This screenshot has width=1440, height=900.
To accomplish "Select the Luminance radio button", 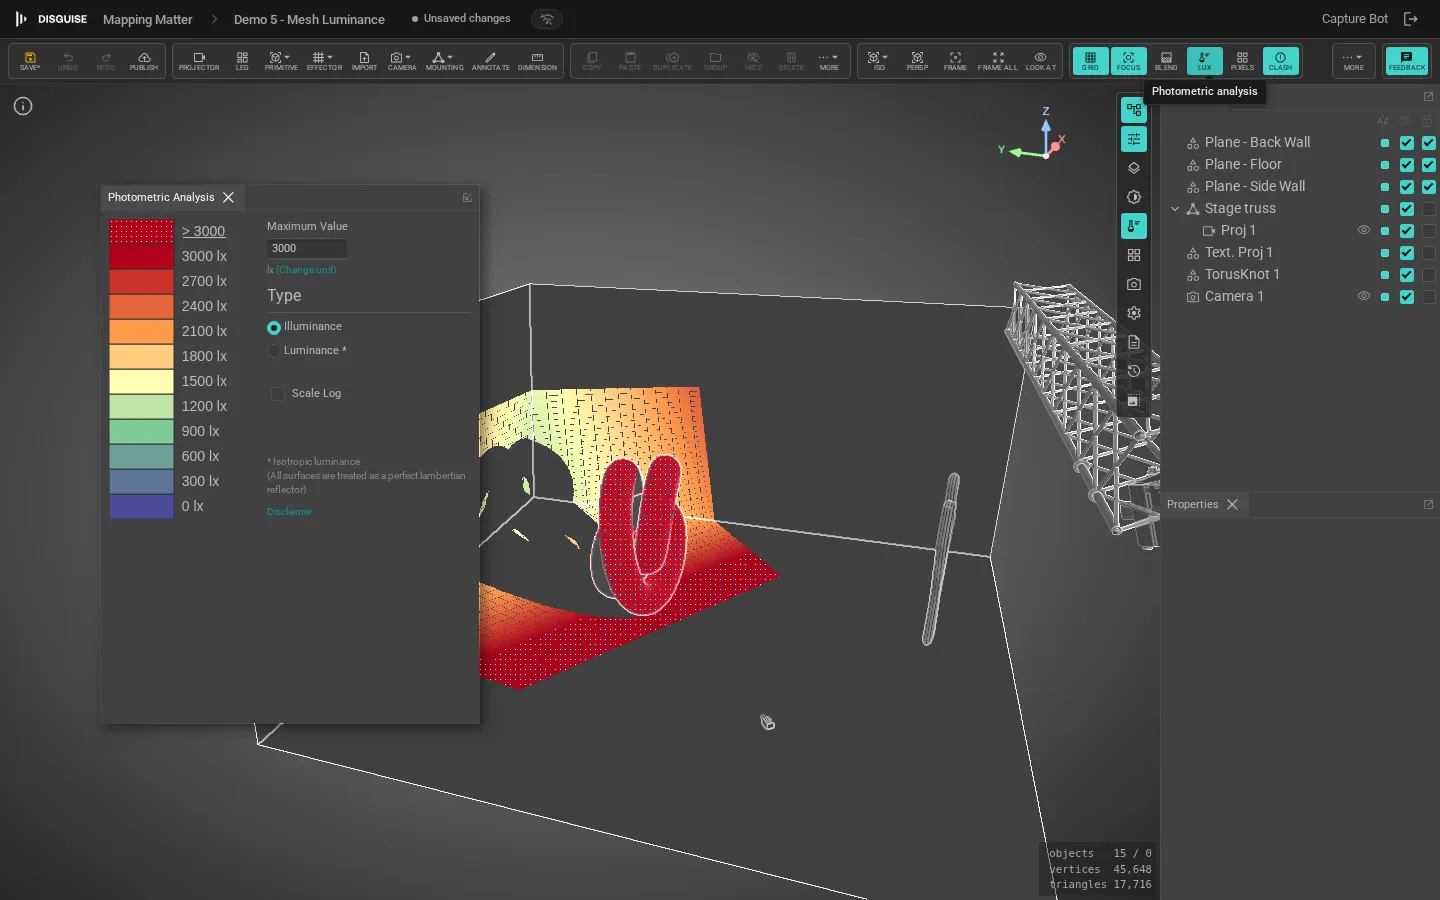I will pyautogui.click(x=274, y=351).
